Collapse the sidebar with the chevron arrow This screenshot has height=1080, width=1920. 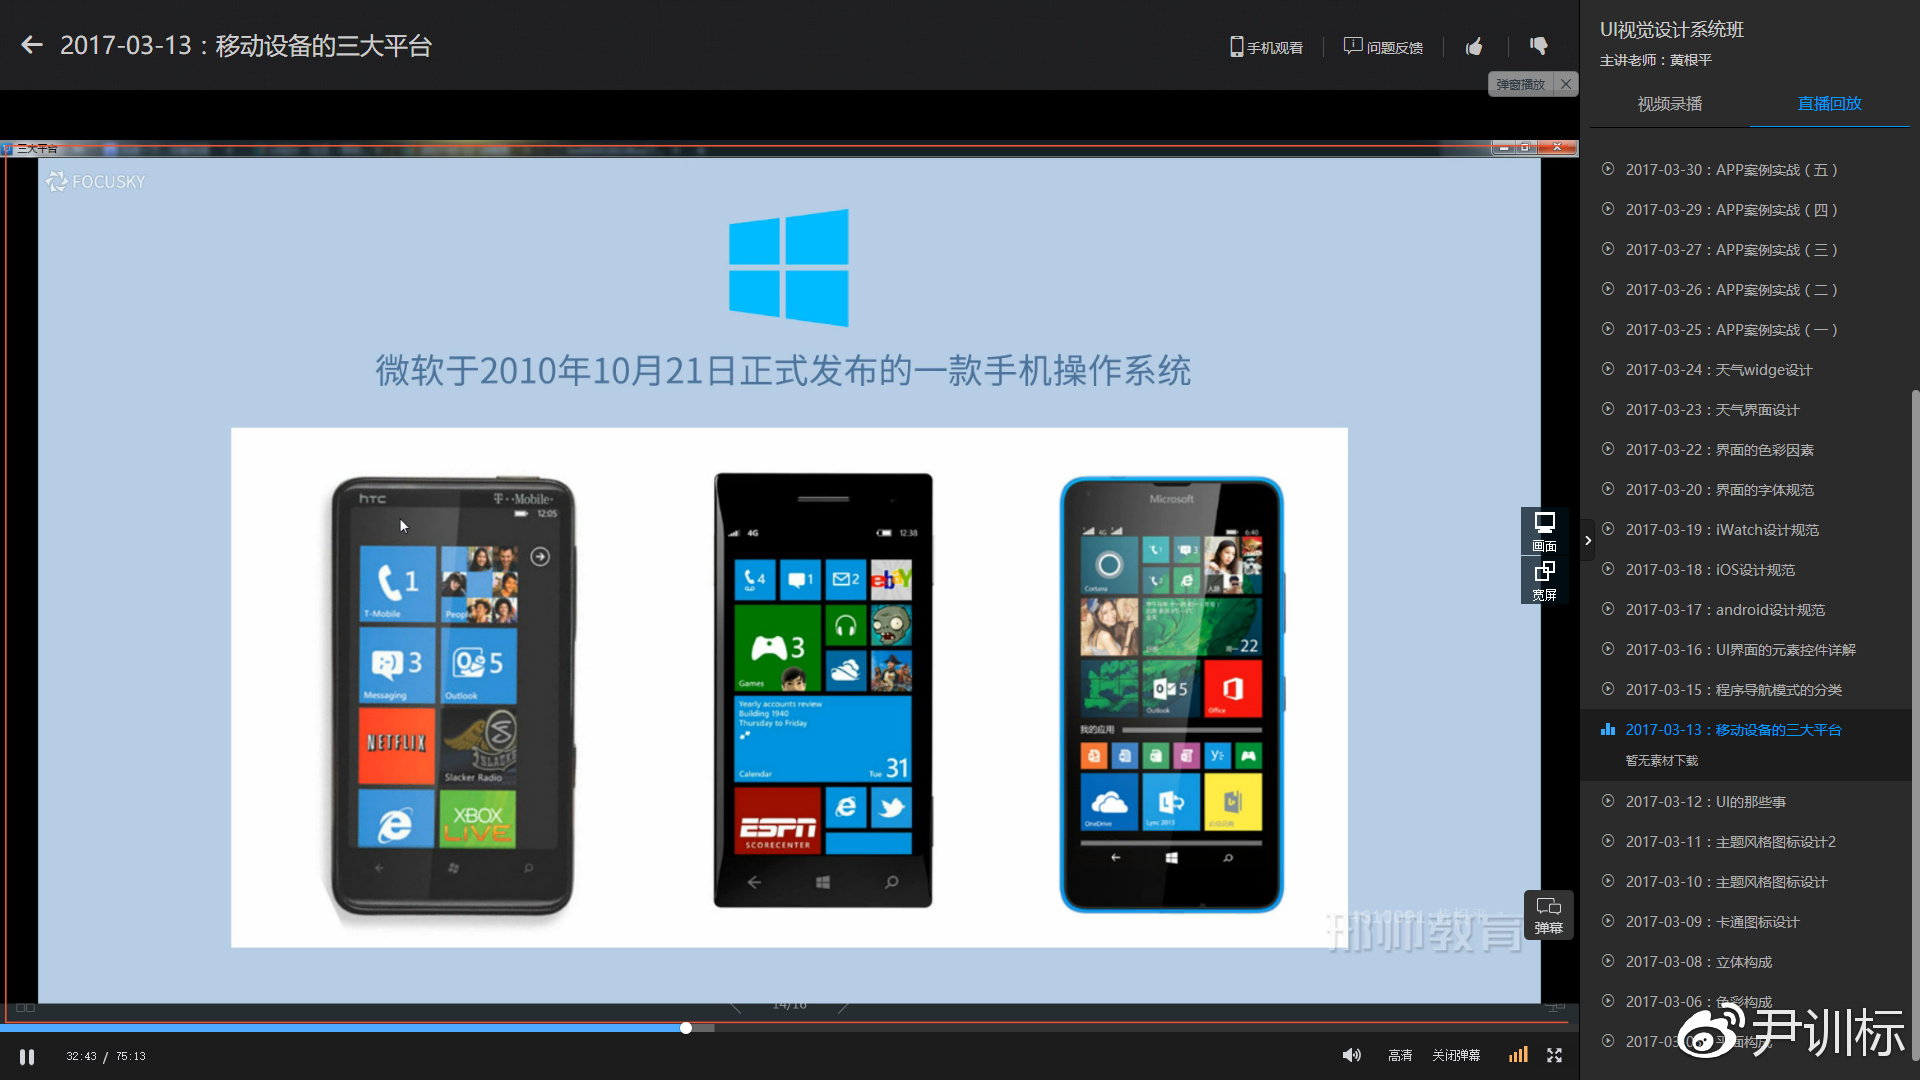pyautogui.click(x=1588, y=541)
